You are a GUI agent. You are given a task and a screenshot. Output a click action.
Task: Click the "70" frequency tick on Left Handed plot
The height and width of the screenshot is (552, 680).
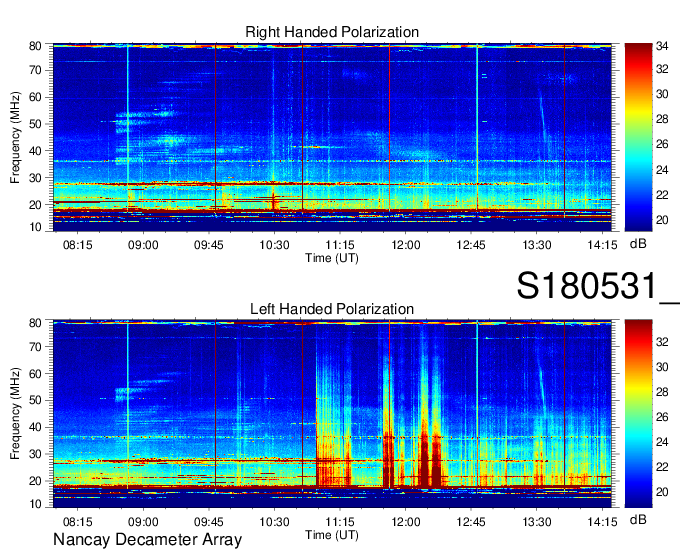click(x=35, y=347)
